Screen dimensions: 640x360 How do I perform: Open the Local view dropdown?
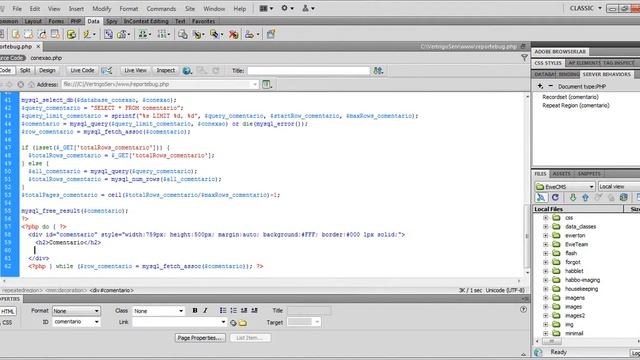[x=619, y=187]
